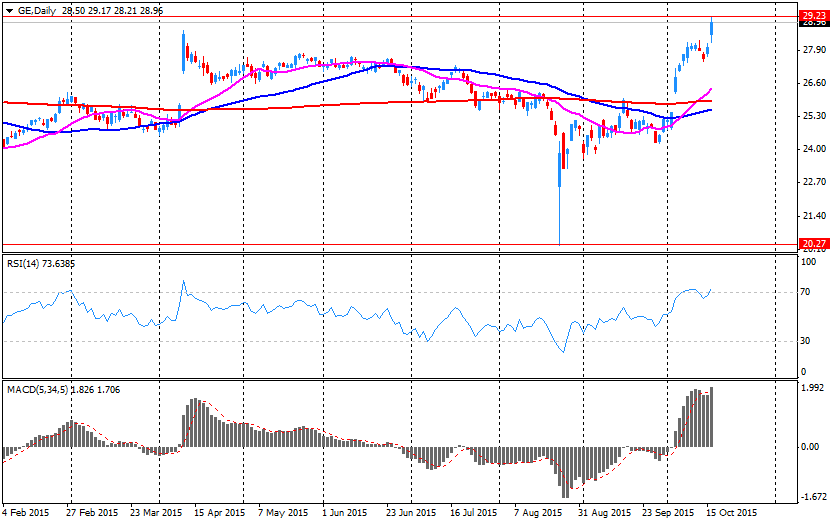Click the red 20.27 price level tag
The height and width of the screenshot is (521, 837).
[814, 244]
